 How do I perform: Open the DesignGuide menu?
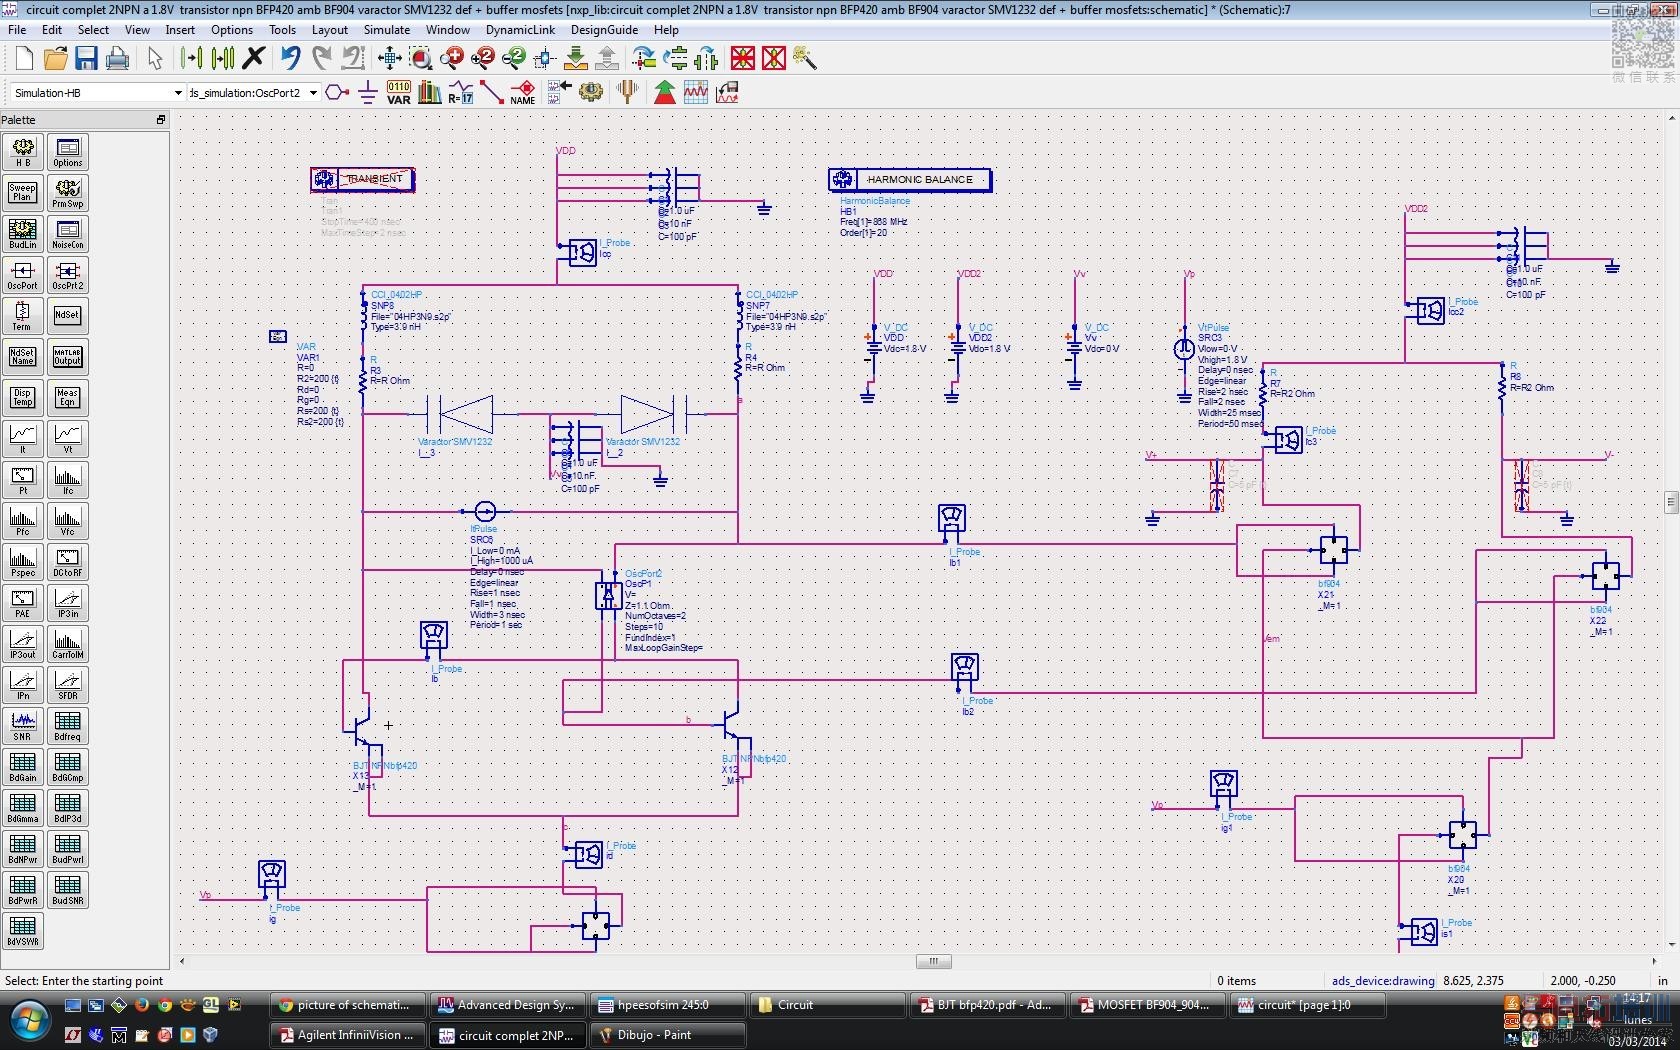point(604,30)
